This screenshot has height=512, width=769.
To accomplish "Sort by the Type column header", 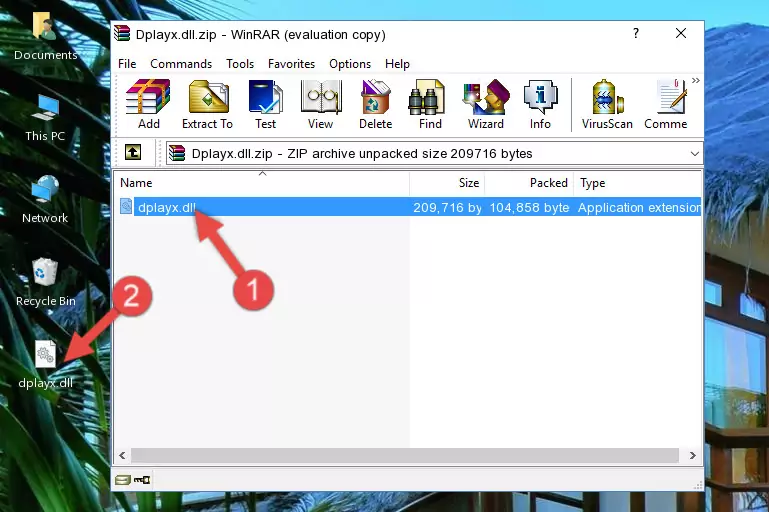I will (x=638, y=183).
